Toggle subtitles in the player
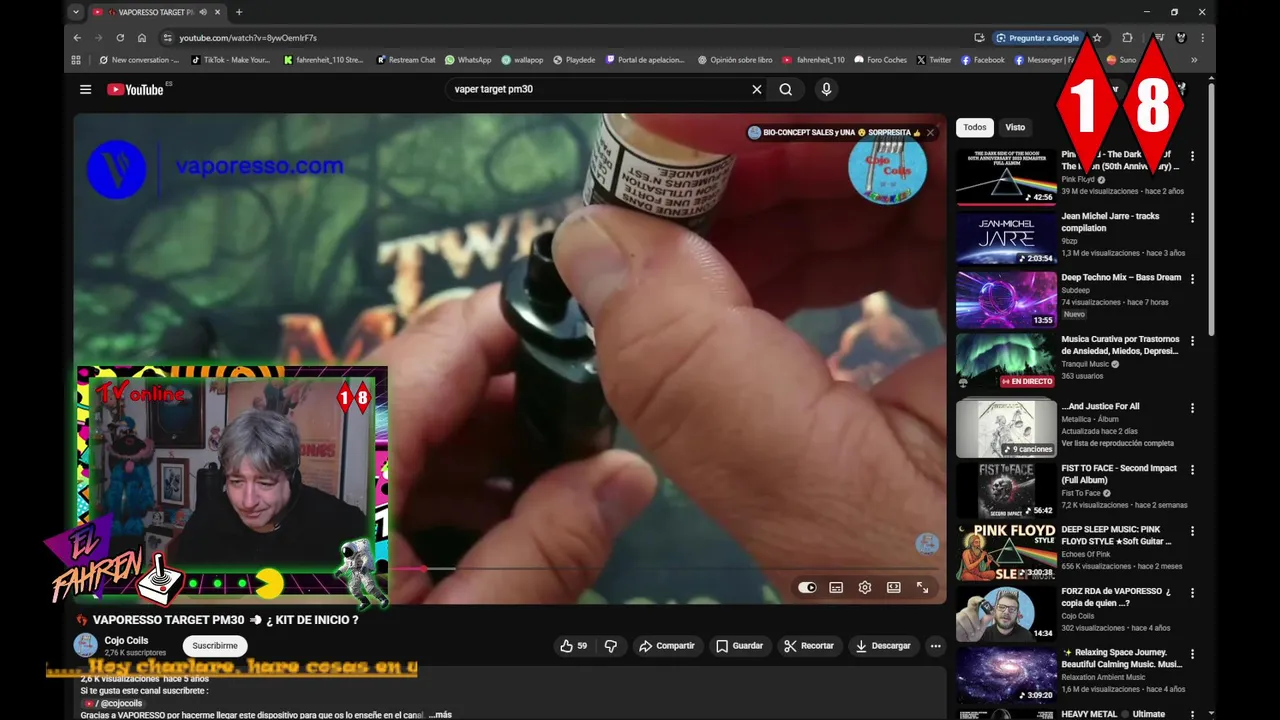1280x720 pixels. point(836,587)
